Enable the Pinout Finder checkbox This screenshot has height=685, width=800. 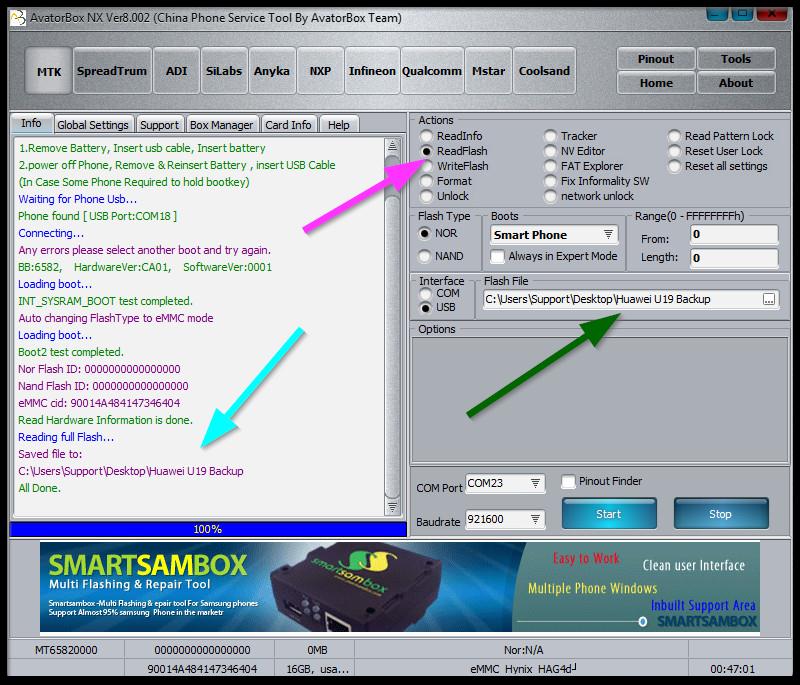coord(568,481)
